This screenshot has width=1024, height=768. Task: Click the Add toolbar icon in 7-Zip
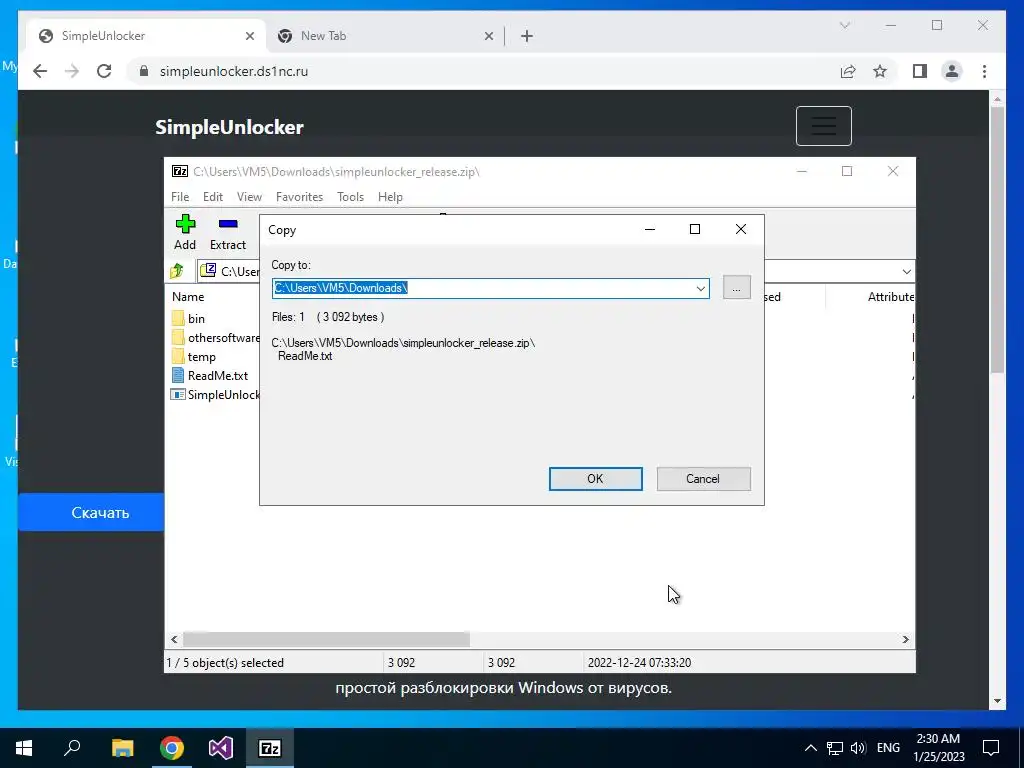click(x=185, y=232)
